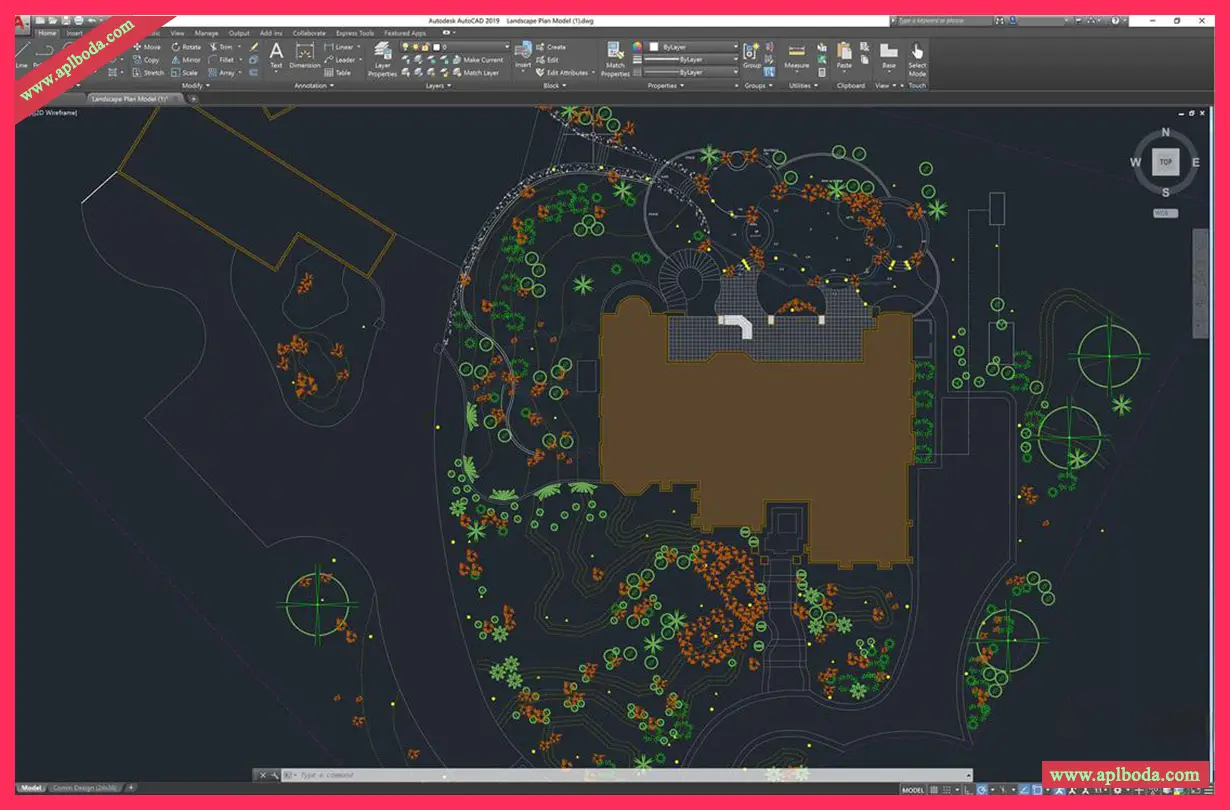Viewport: 1230px width, 810px height.
Task: Toggle the MODEL space status button
Action: [913, 790]
